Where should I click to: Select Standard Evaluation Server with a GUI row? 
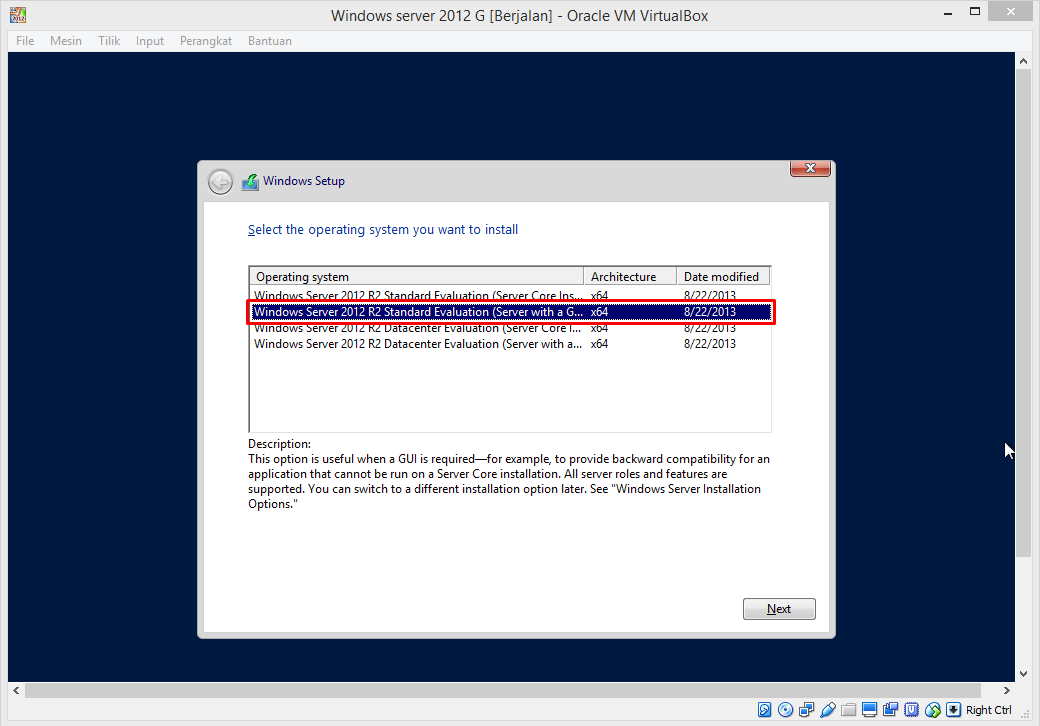click(x=510, y=312)
